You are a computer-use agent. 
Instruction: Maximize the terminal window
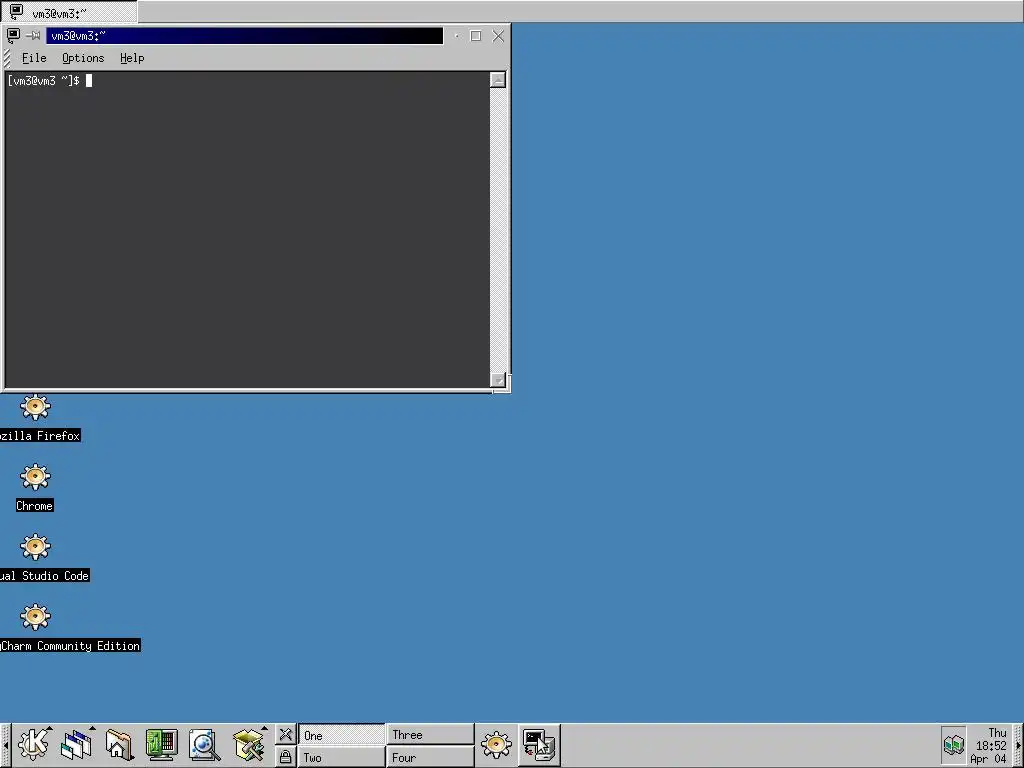pyautogui.click(x=475, y=36)
